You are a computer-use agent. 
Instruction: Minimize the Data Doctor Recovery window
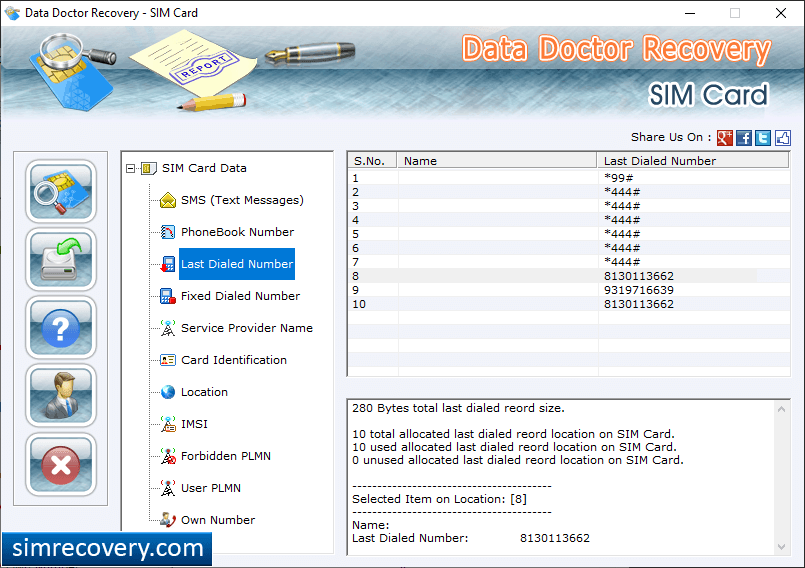coord(689,13)
